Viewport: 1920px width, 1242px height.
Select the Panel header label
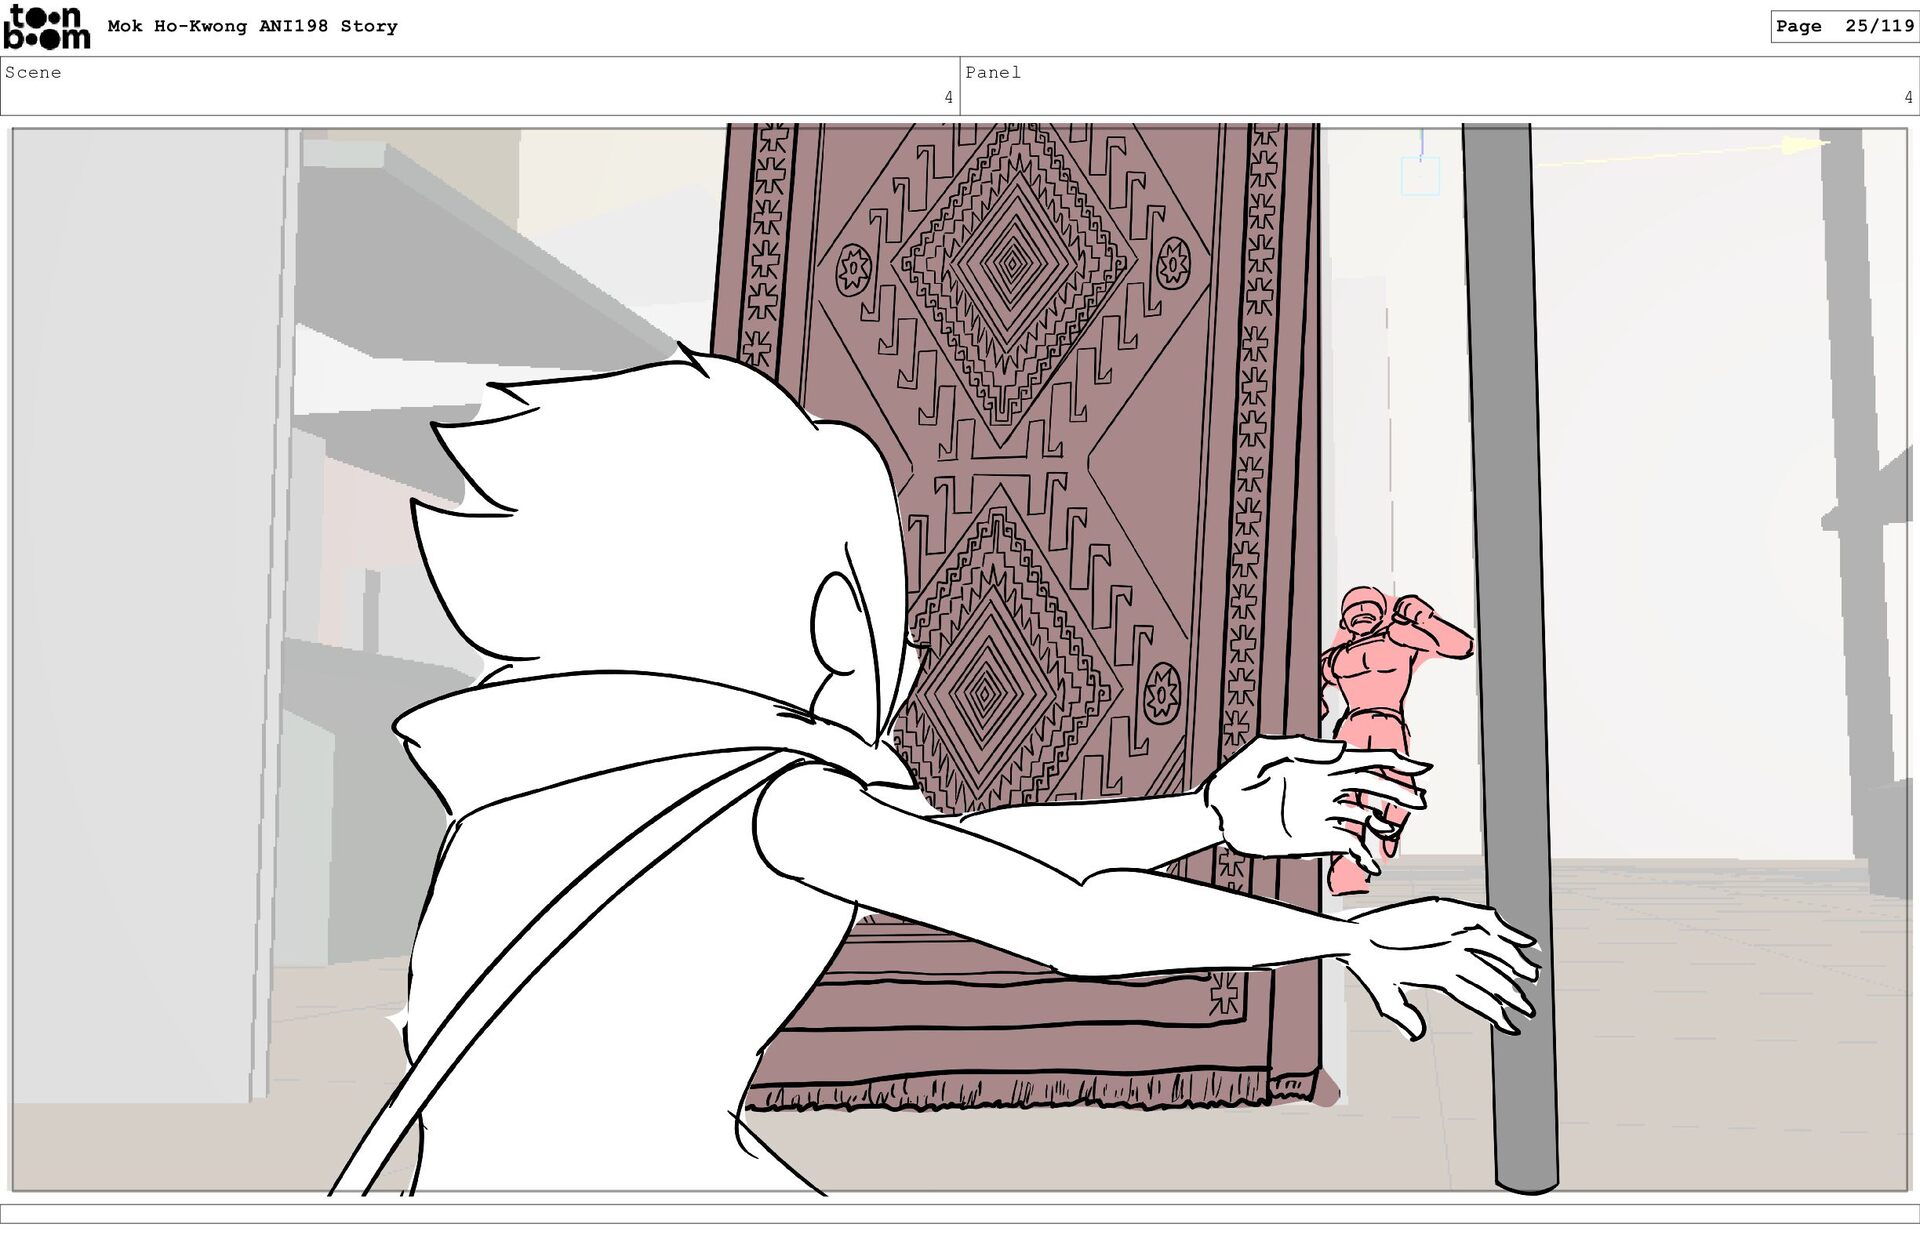tap(993, 73)
